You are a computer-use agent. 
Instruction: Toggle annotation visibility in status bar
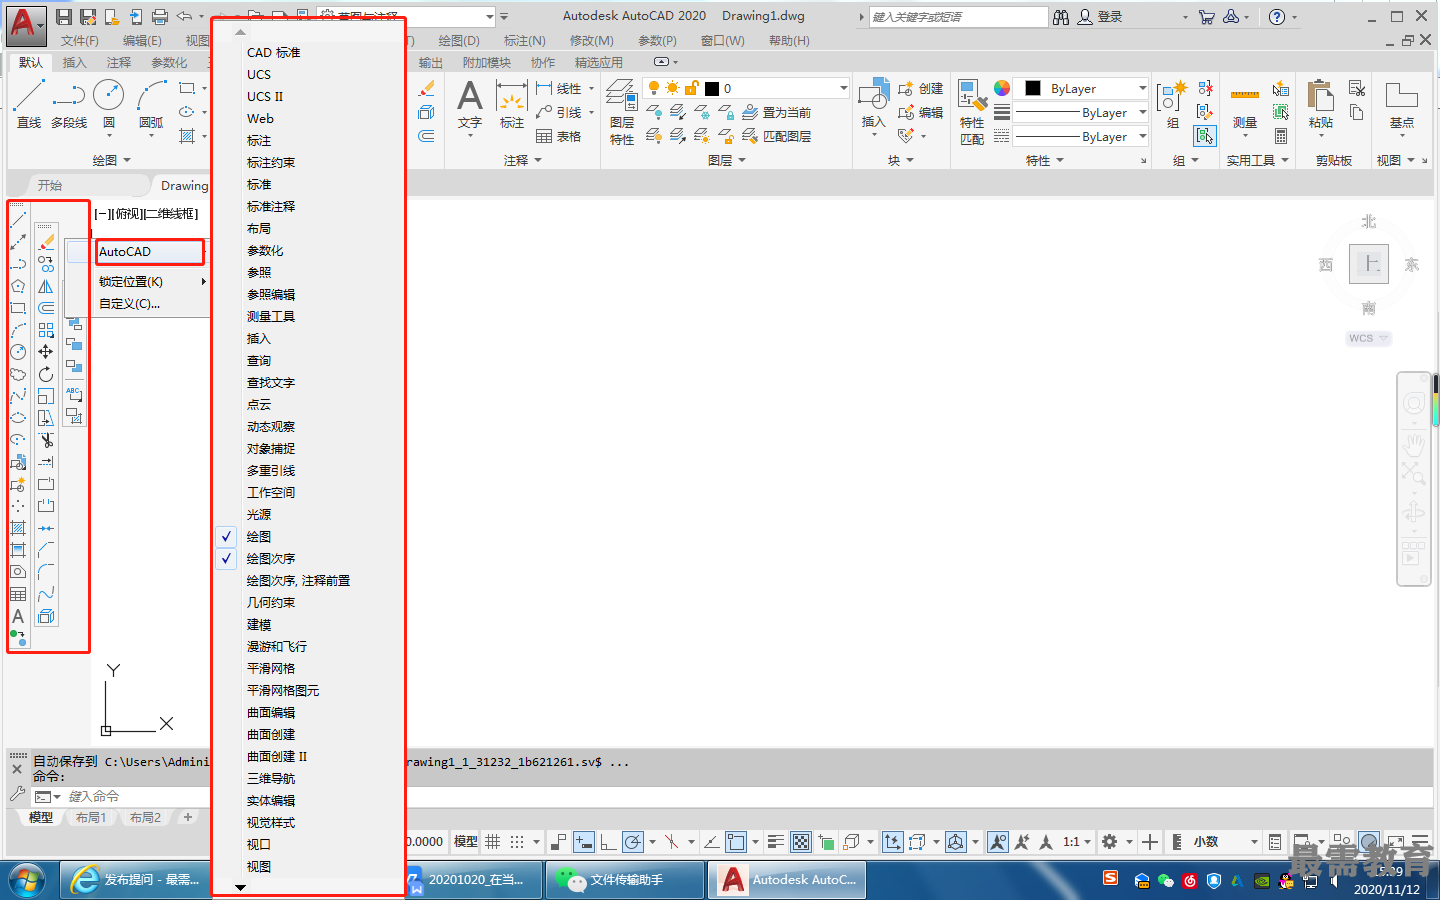[x=998, y=842]
